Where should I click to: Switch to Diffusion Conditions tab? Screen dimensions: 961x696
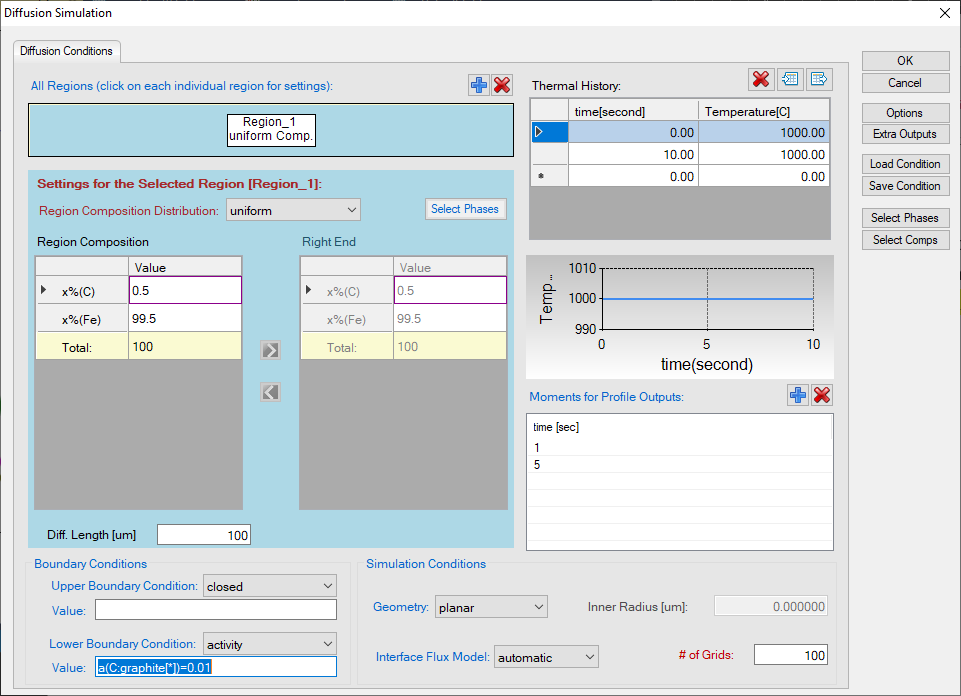coord(67,51)
